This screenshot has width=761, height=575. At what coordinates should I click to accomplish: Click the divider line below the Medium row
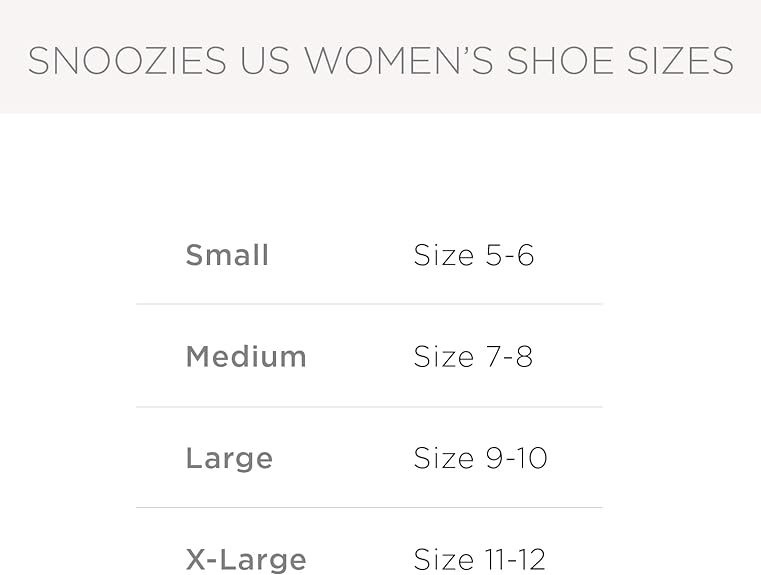pos(369,407)
